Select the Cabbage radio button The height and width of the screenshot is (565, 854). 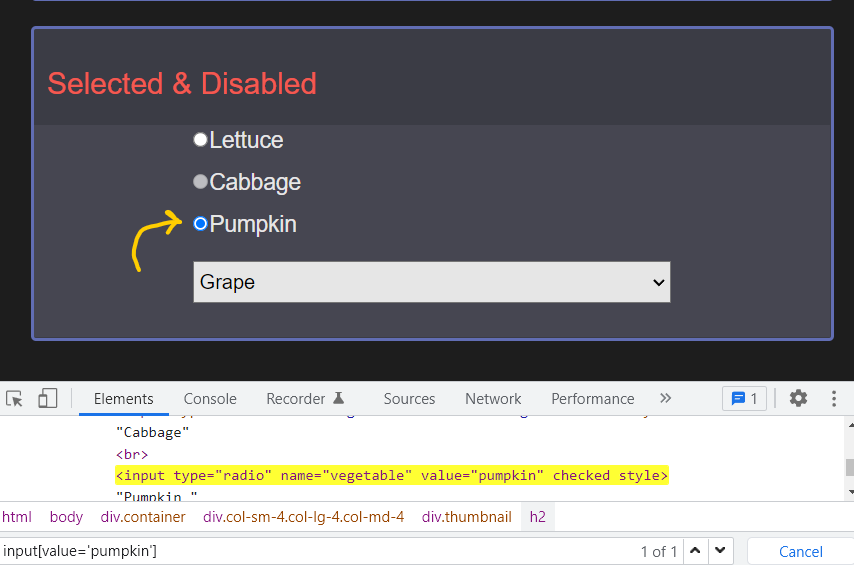(x=200, y=181)
